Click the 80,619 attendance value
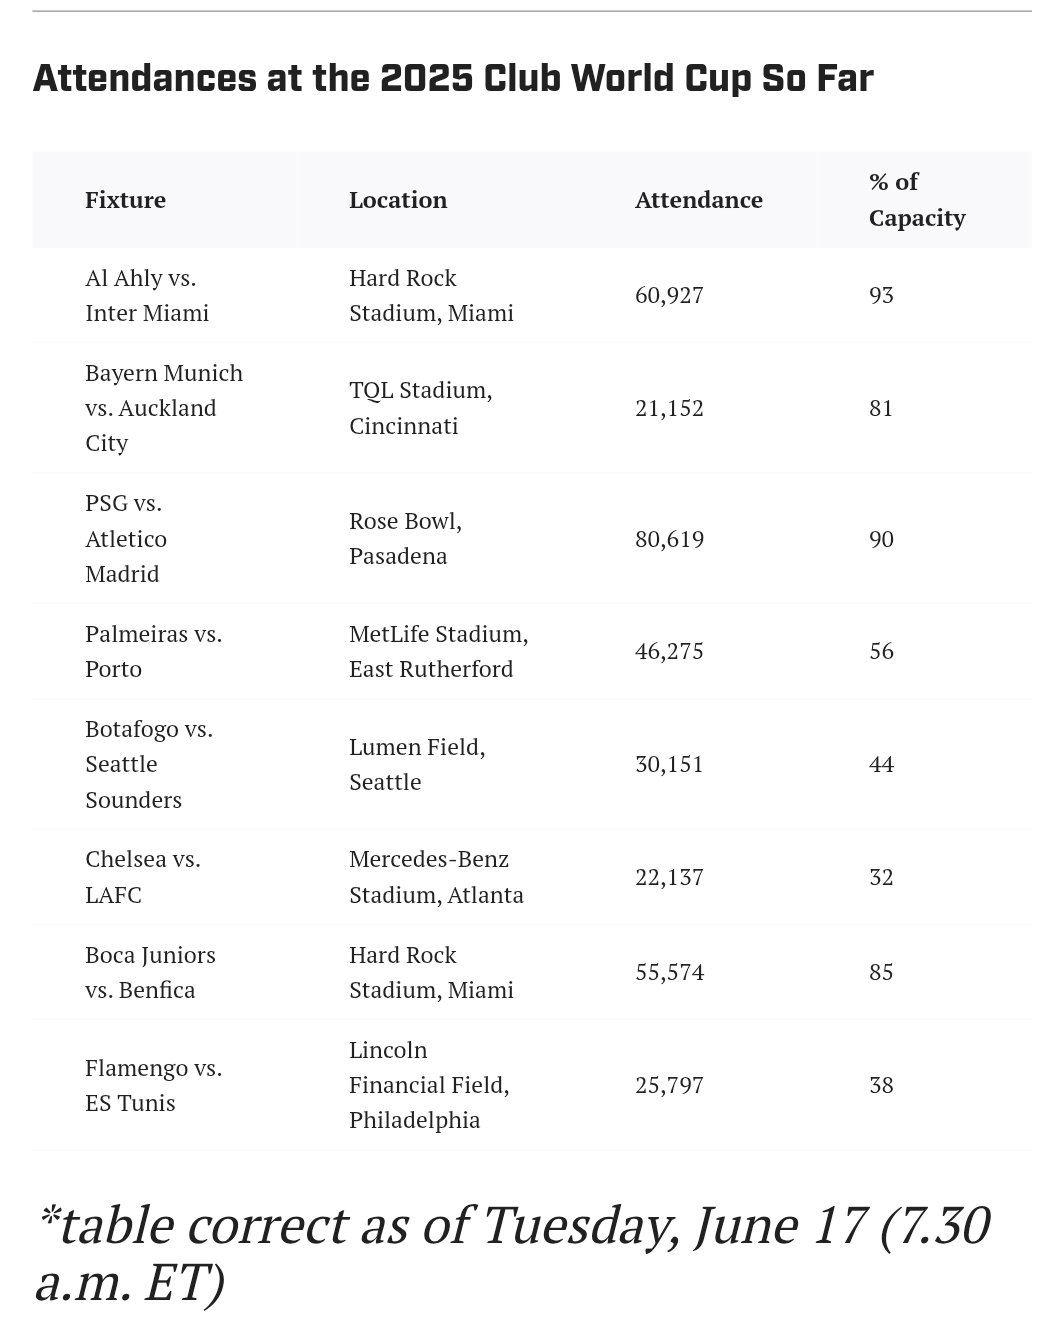 tap(669, 540)
